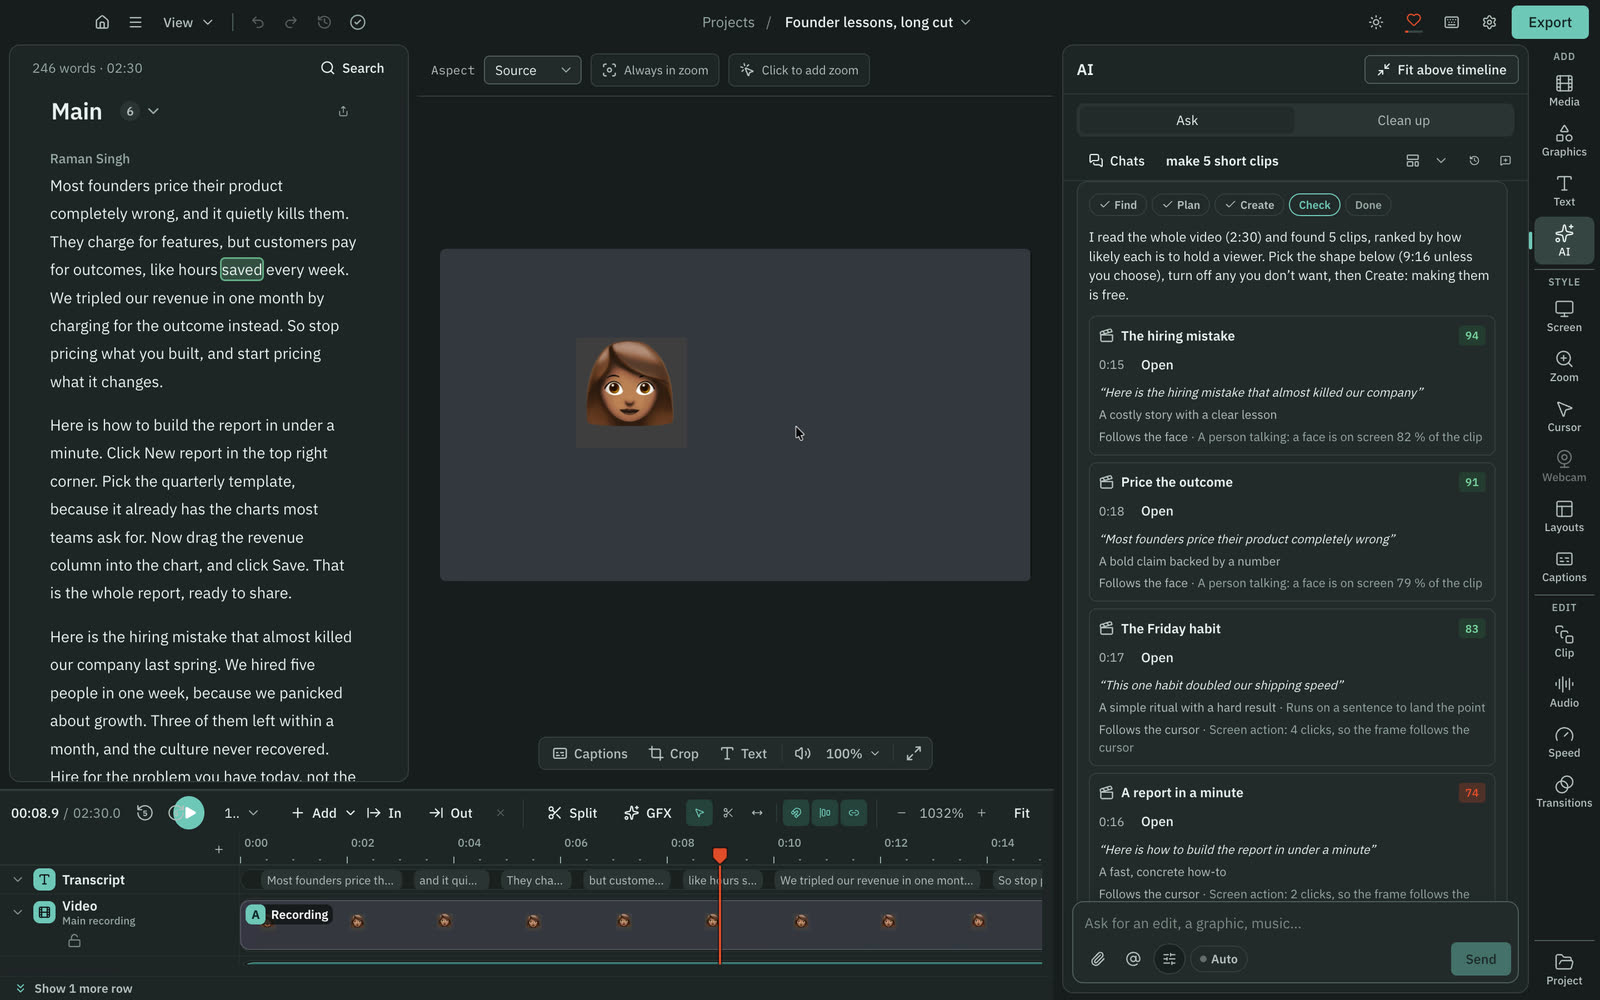Viewport: 1600px width, 1000px height.
Task: Open the Cursor settings panel
Action: tap(1564, 416)
